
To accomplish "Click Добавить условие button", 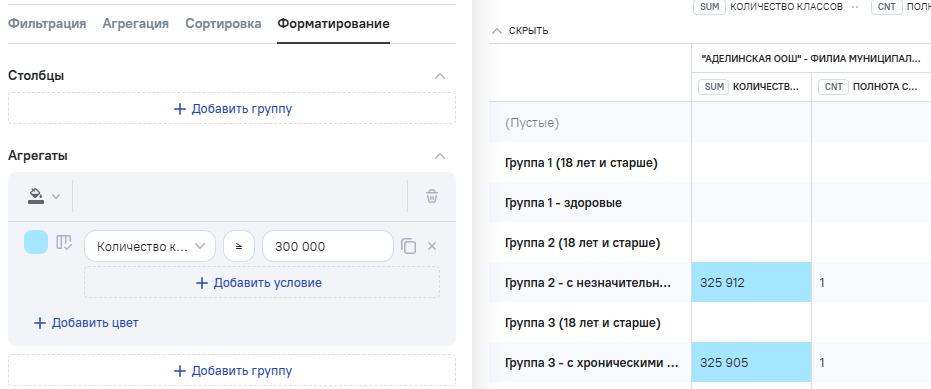I will pyautogui.click(x=262, y=282).
